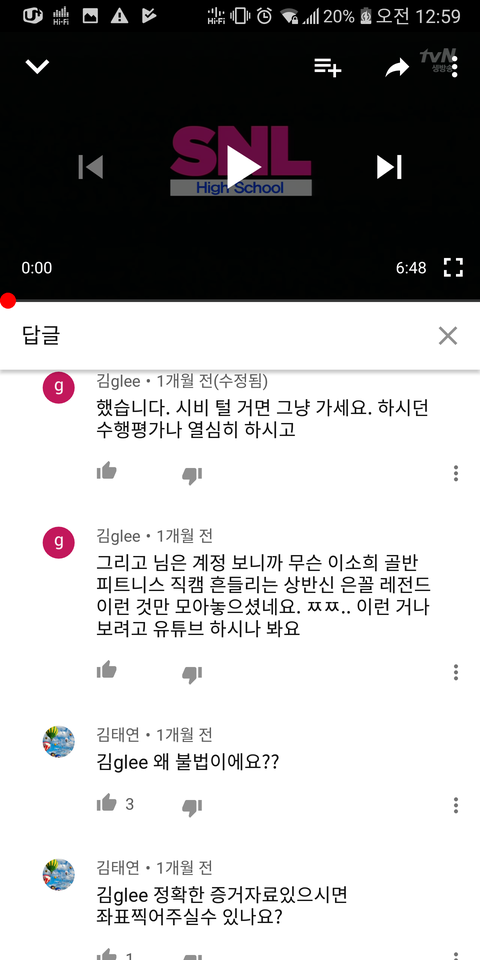Open options menu for 왜 불법이에요 comment

pos(456,805)
